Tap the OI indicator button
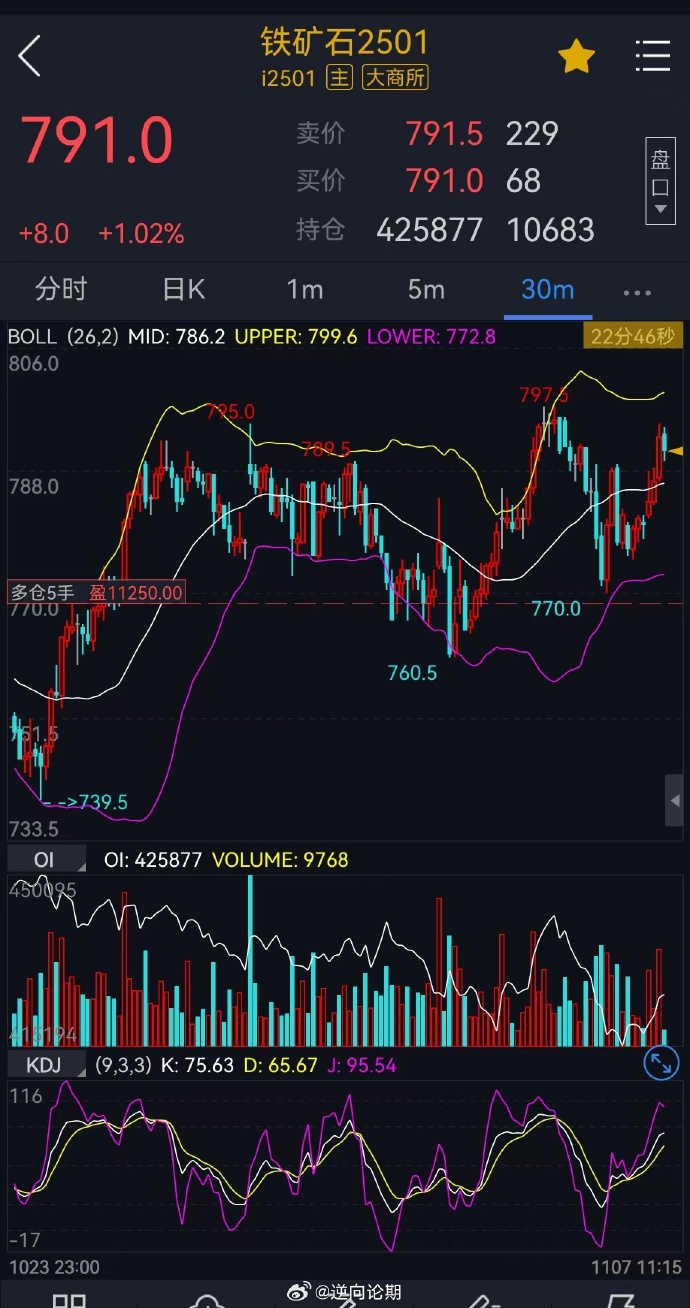Viewport: 690px width, 1308px height. click(x=44, y=860)
